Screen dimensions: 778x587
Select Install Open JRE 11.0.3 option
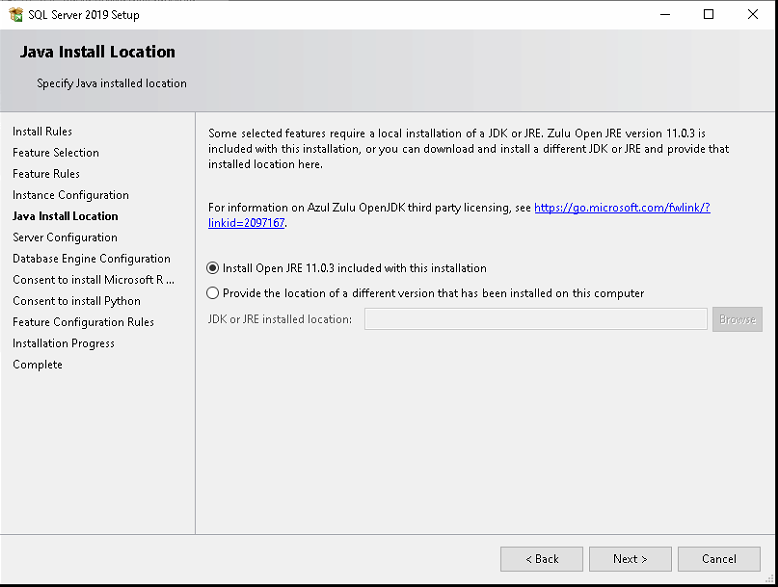[212, 268]
